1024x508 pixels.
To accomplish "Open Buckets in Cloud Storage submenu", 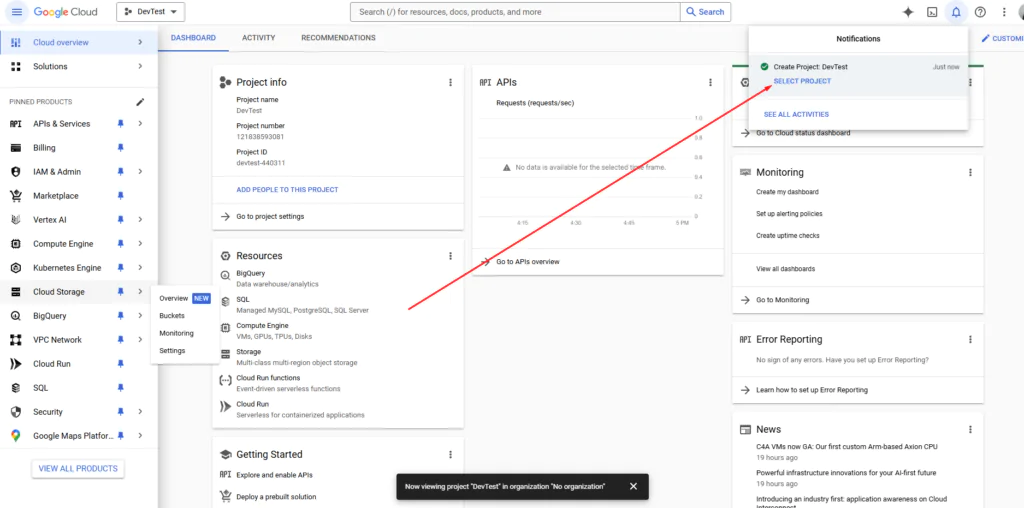I will click(172, 315).
